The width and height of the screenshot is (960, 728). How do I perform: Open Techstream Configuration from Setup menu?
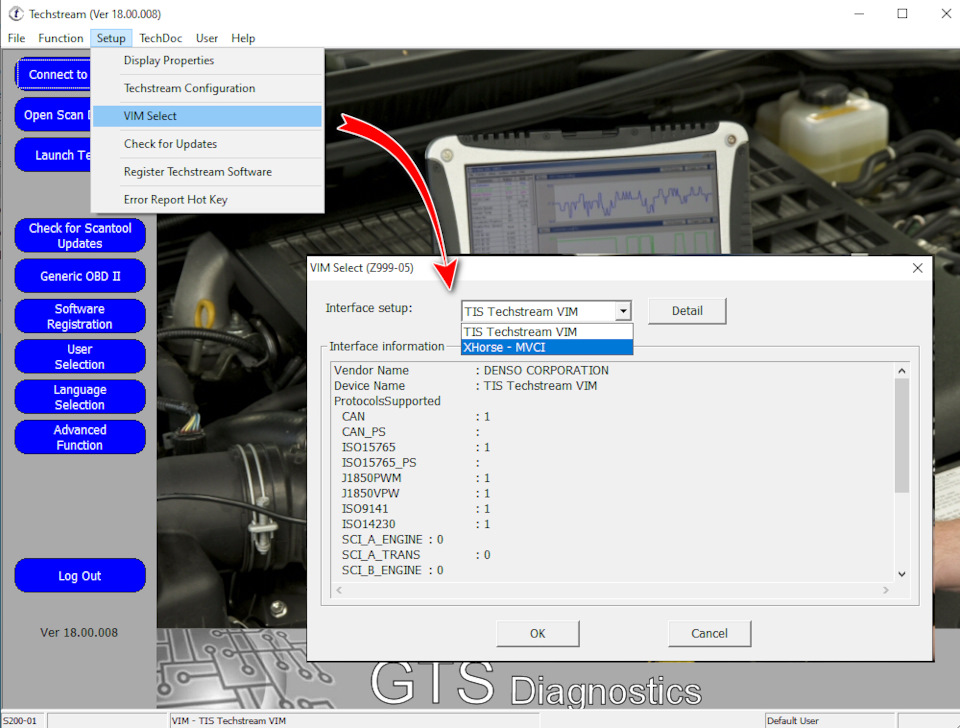pos(208,88)
